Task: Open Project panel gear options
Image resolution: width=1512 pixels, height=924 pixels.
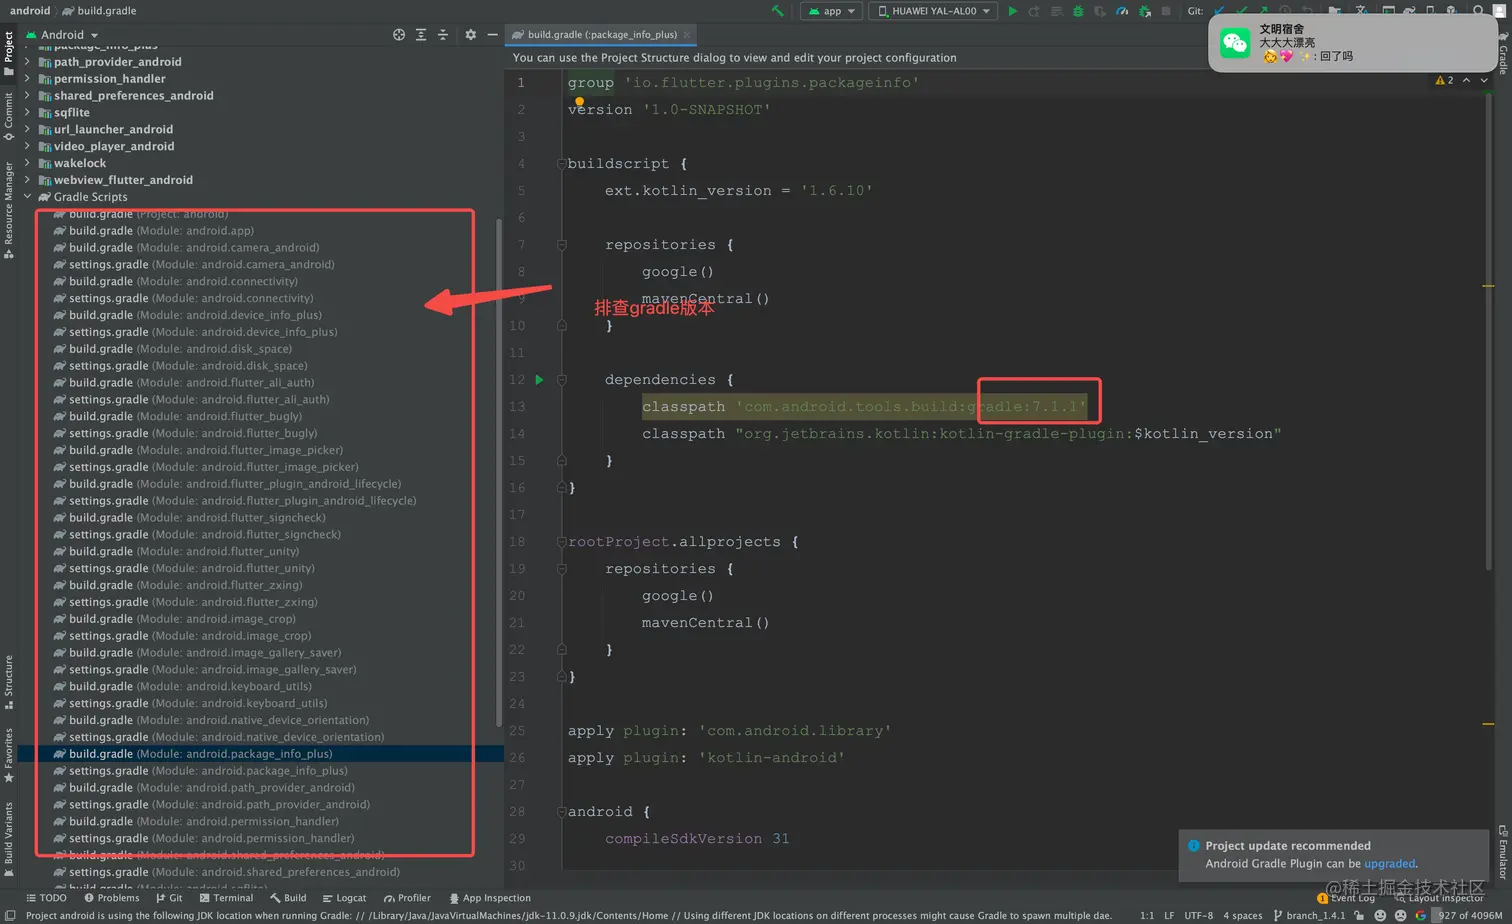Action: [x=471, y=34]
